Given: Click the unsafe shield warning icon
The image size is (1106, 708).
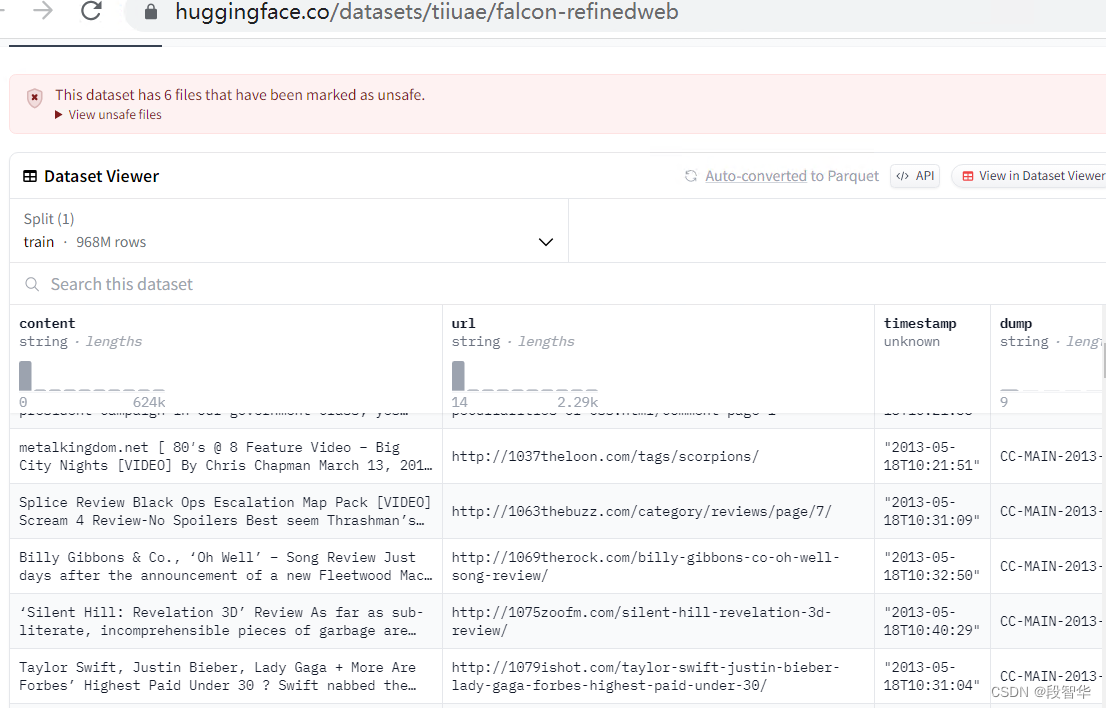Looking at the screenshot, I should pos(35,98).
